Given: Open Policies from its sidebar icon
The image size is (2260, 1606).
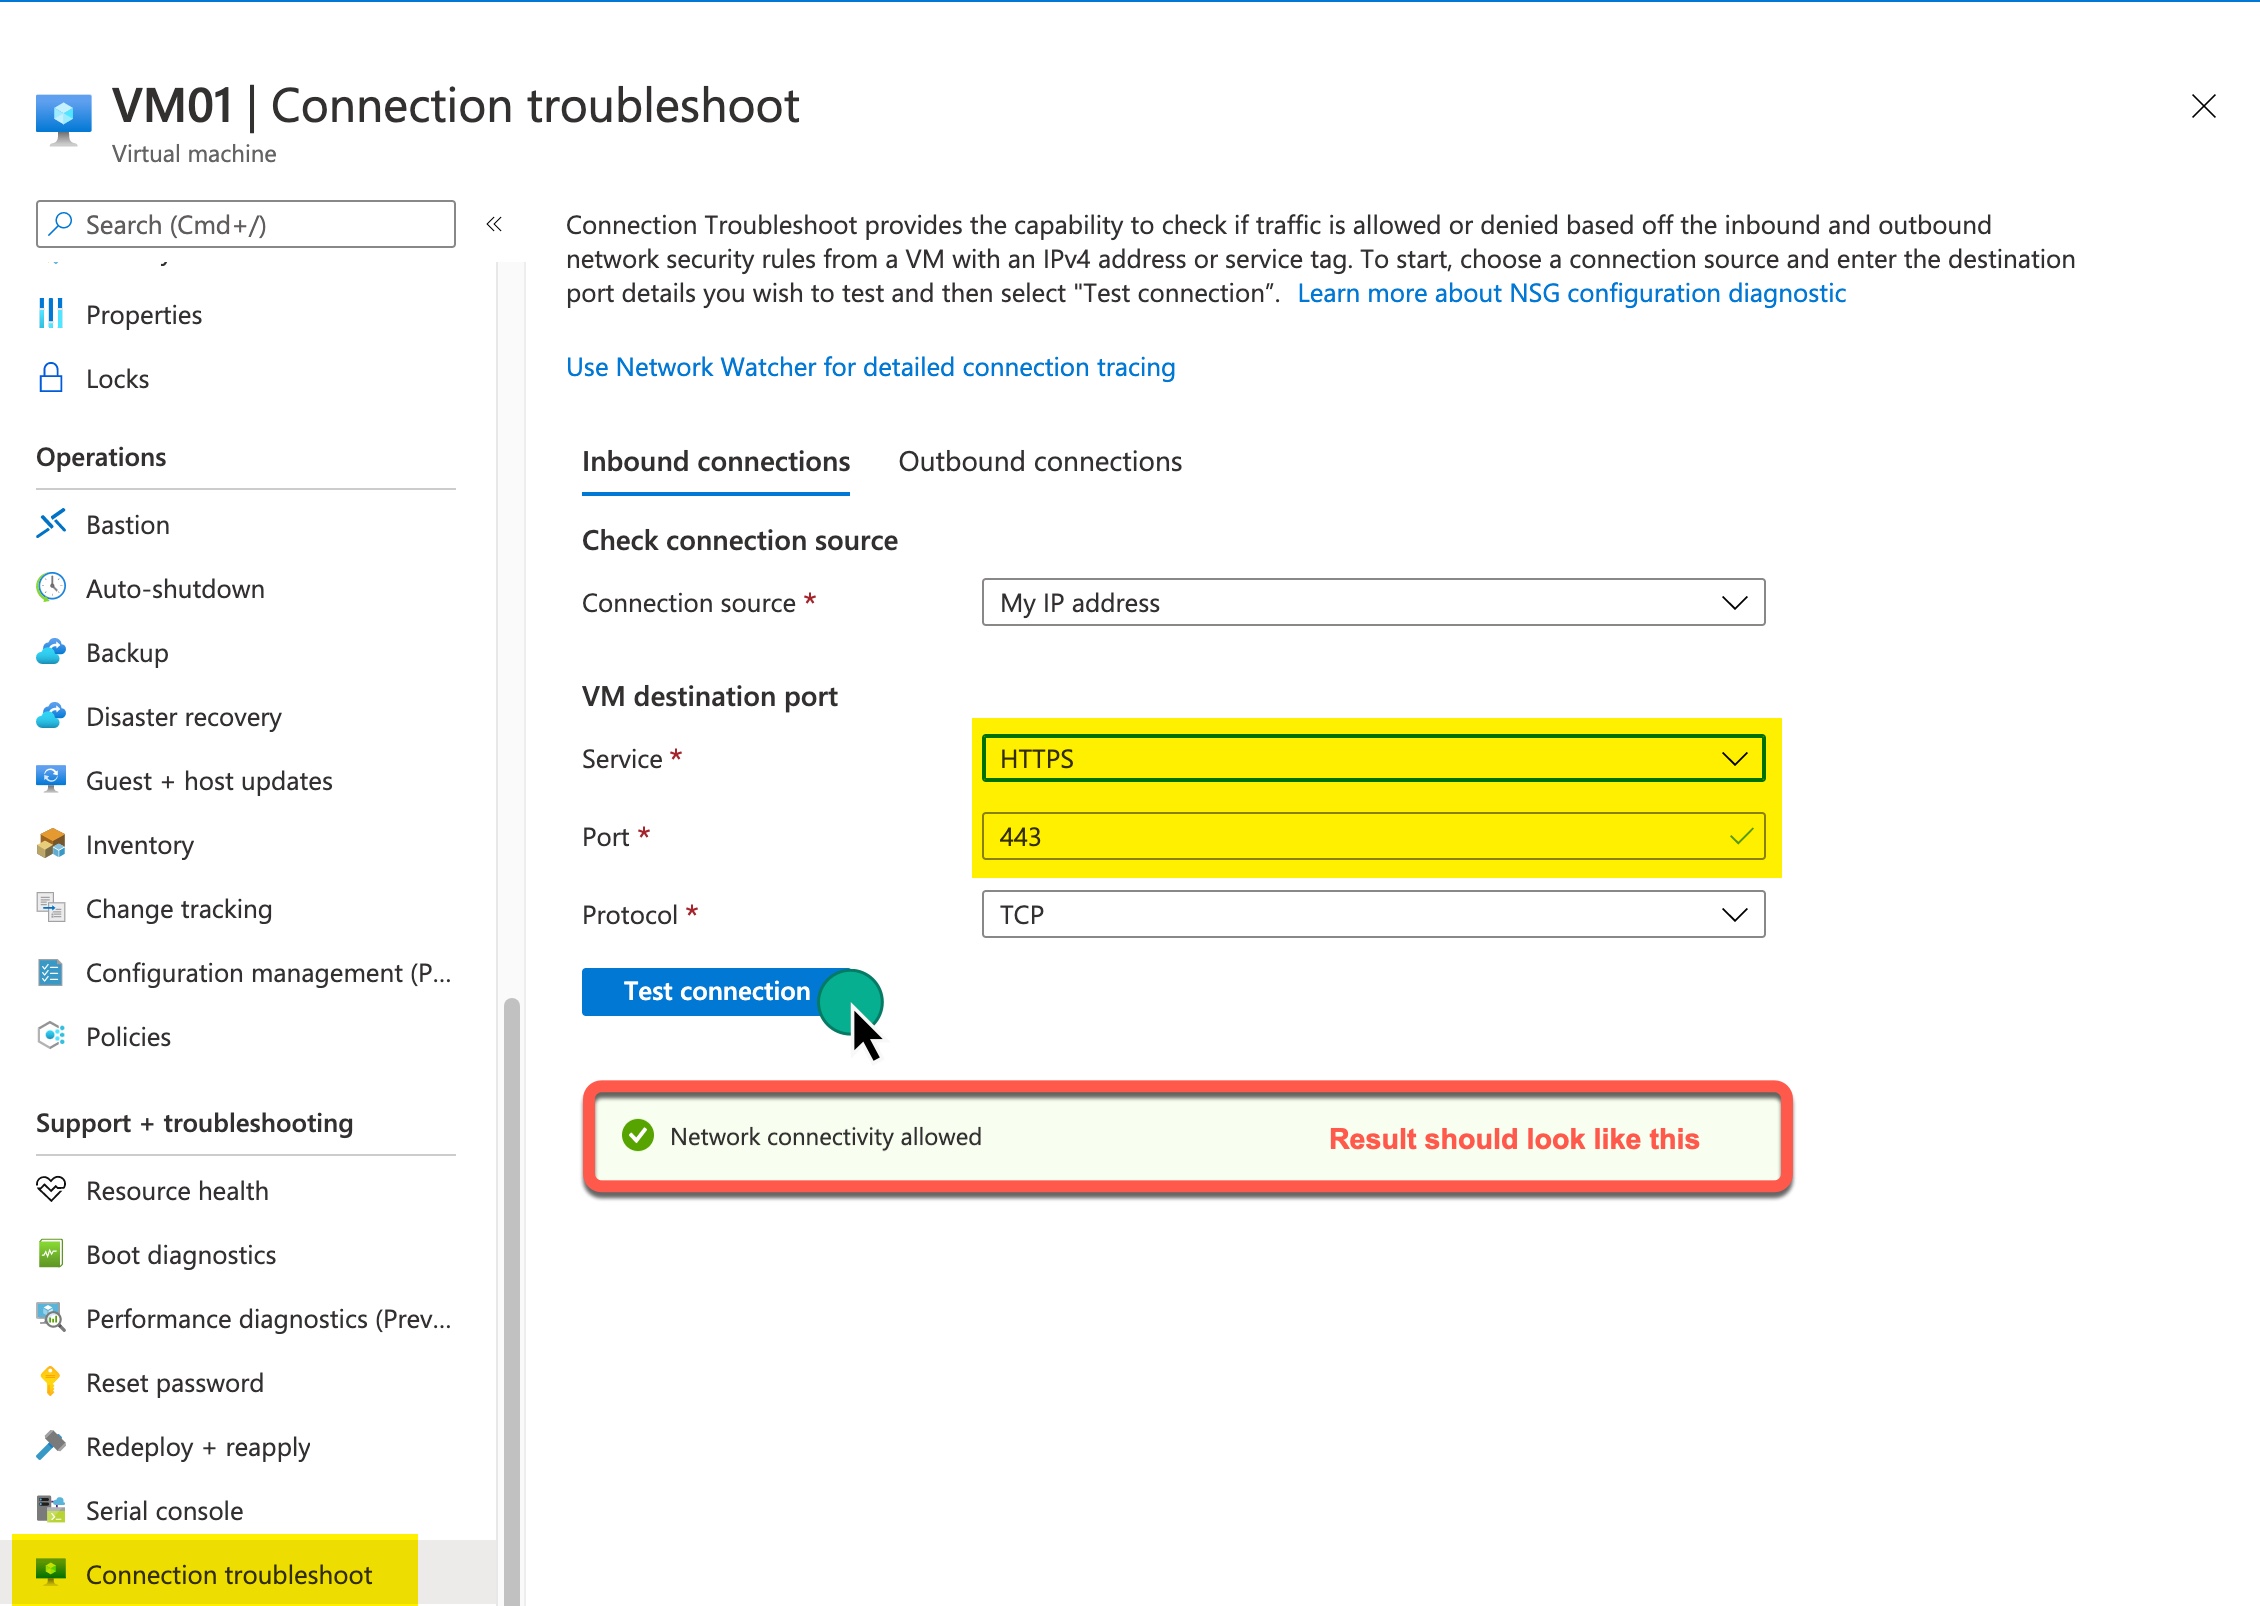Looking at the screenshot, I should click(51, 1036).
